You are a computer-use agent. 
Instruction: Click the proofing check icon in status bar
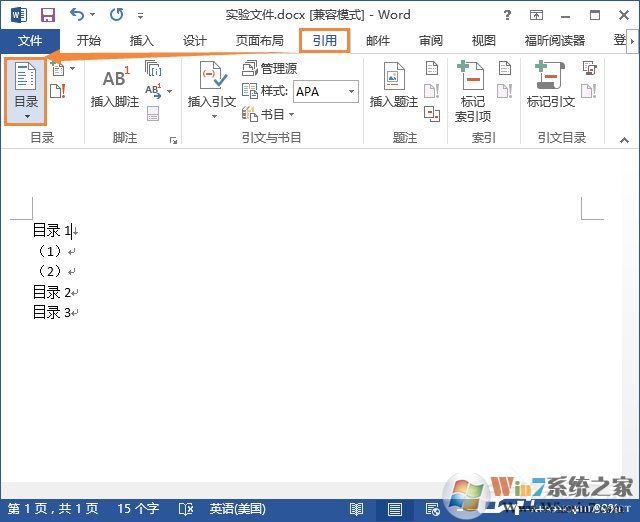point(185,509)
